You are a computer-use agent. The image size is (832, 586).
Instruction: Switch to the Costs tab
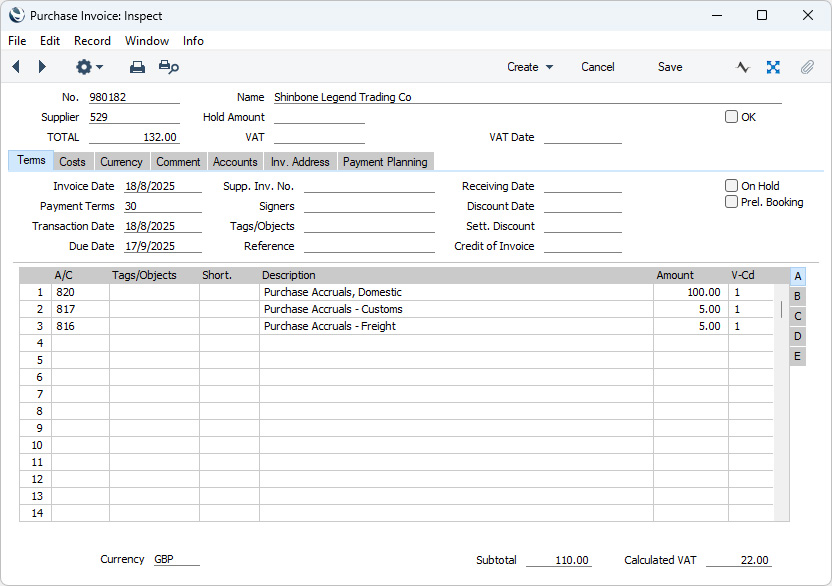tap(72, 162)
